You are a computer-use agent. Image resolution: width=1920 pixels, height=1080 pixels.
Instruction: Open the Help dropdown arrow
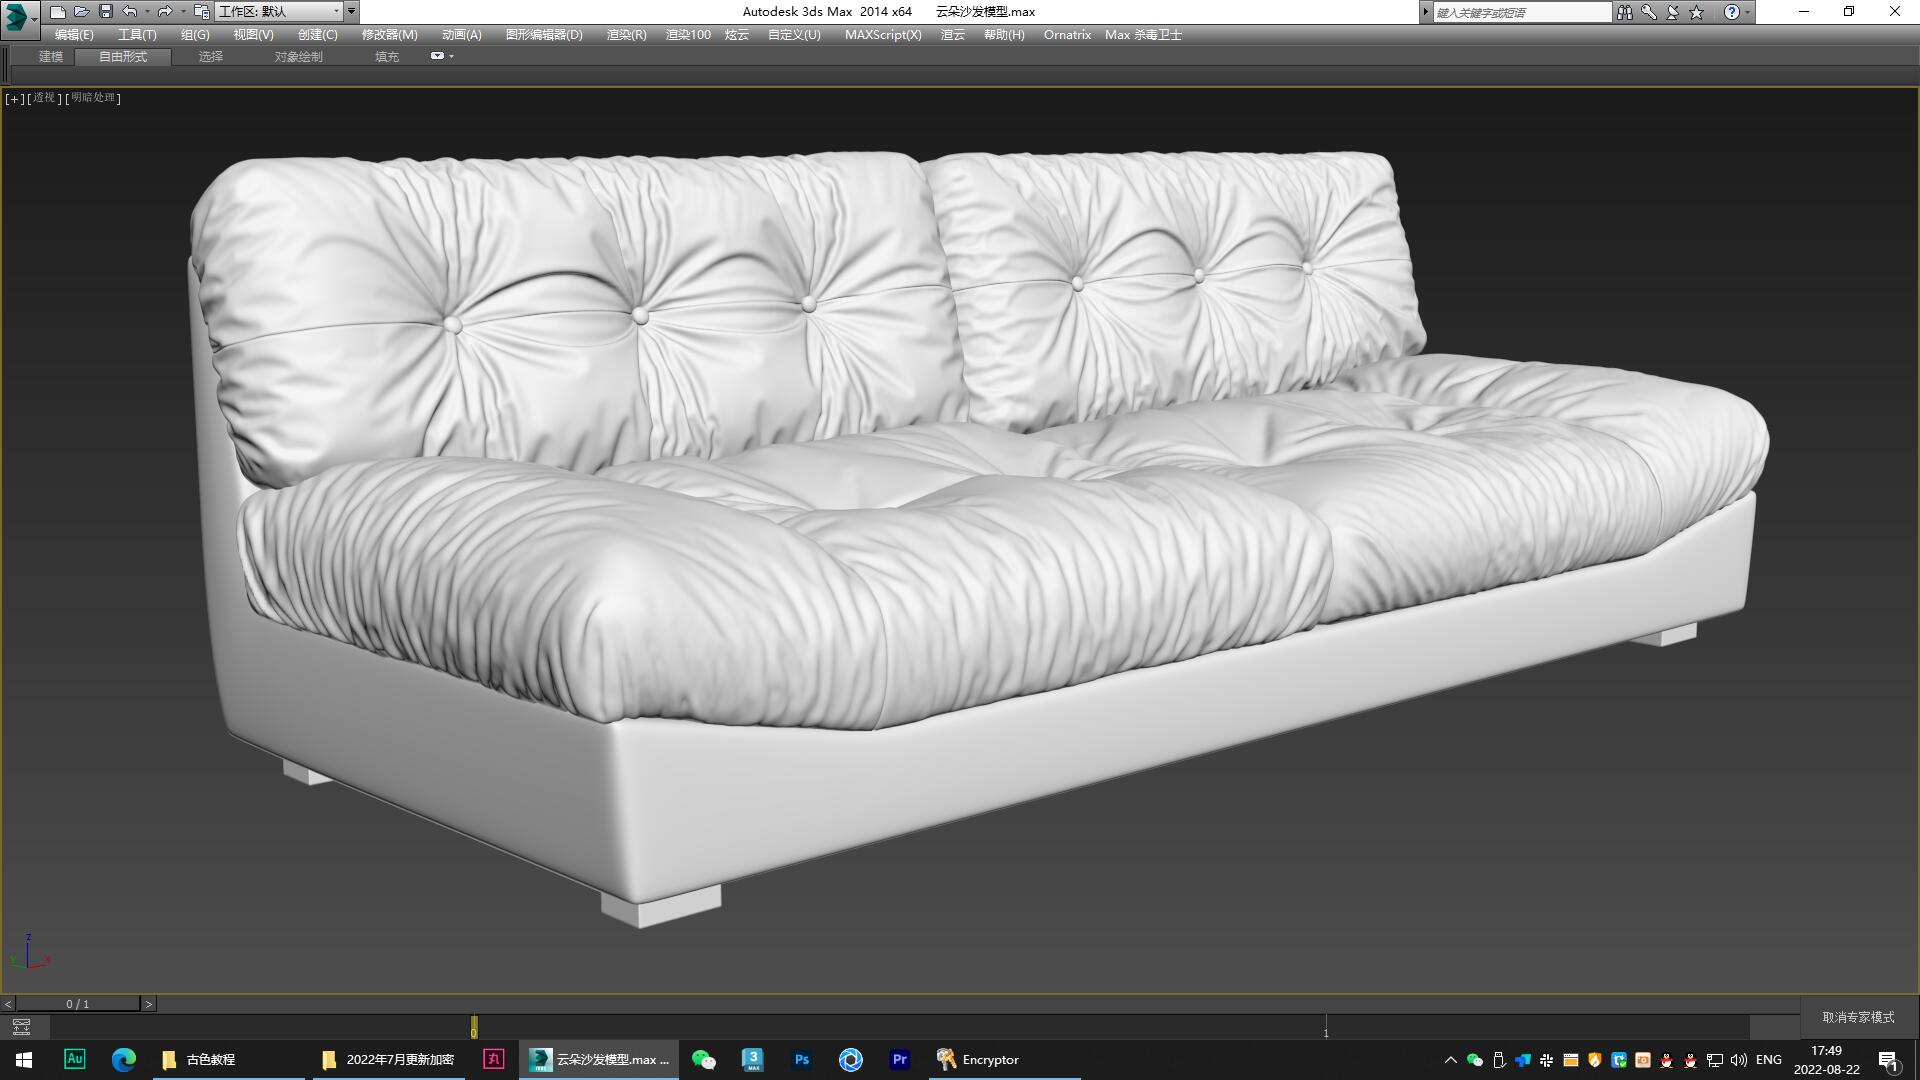[1748, 12]
